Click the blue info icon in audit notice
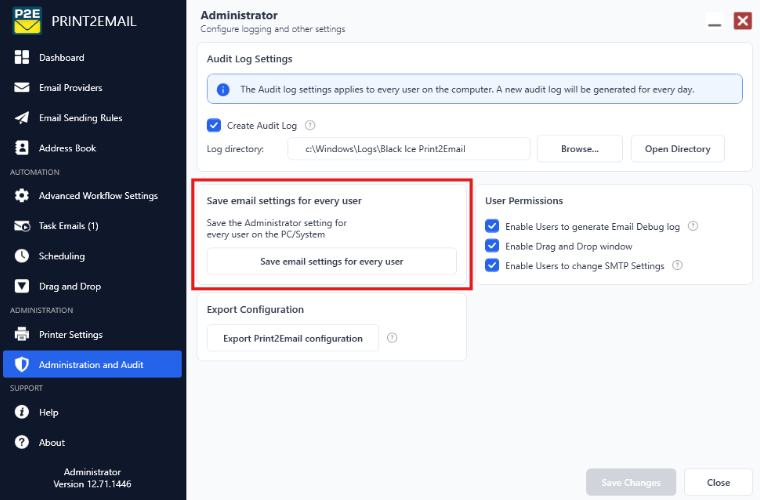Screen dimensions: 760x500 coord(223,90)
